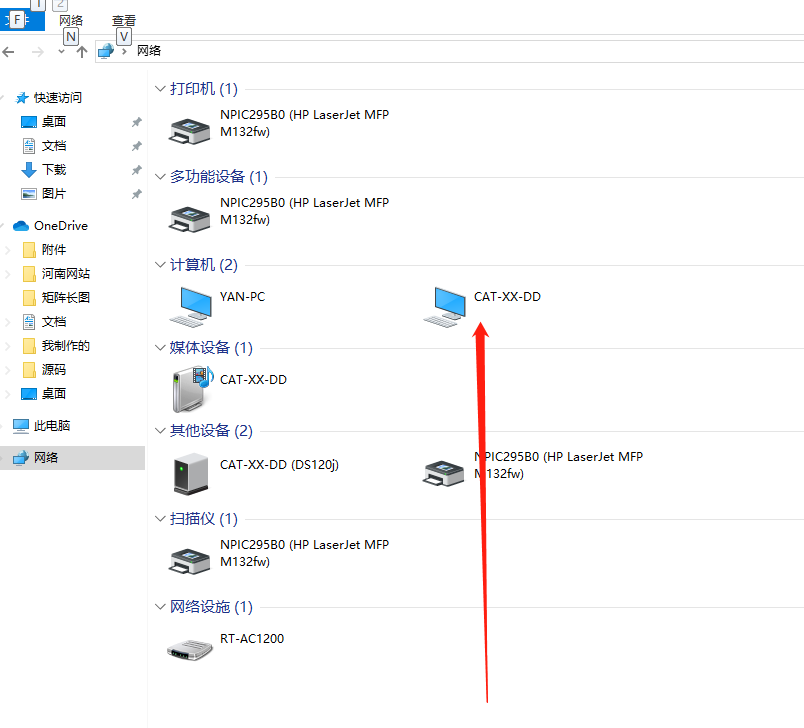Select the RT-AC1200 router icon
The image size is (804, 728).
click(x=190, y=650)
